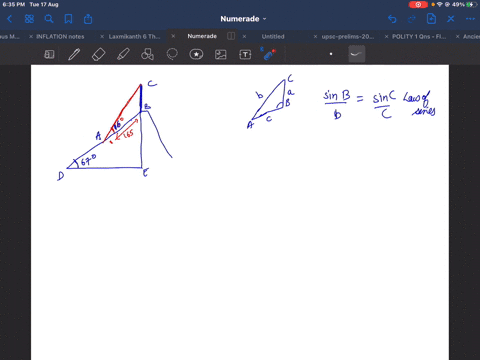The width and height of the screenshot is (480, 360).
Task: Select the Text box tool
Action: (x=245, y=54)
